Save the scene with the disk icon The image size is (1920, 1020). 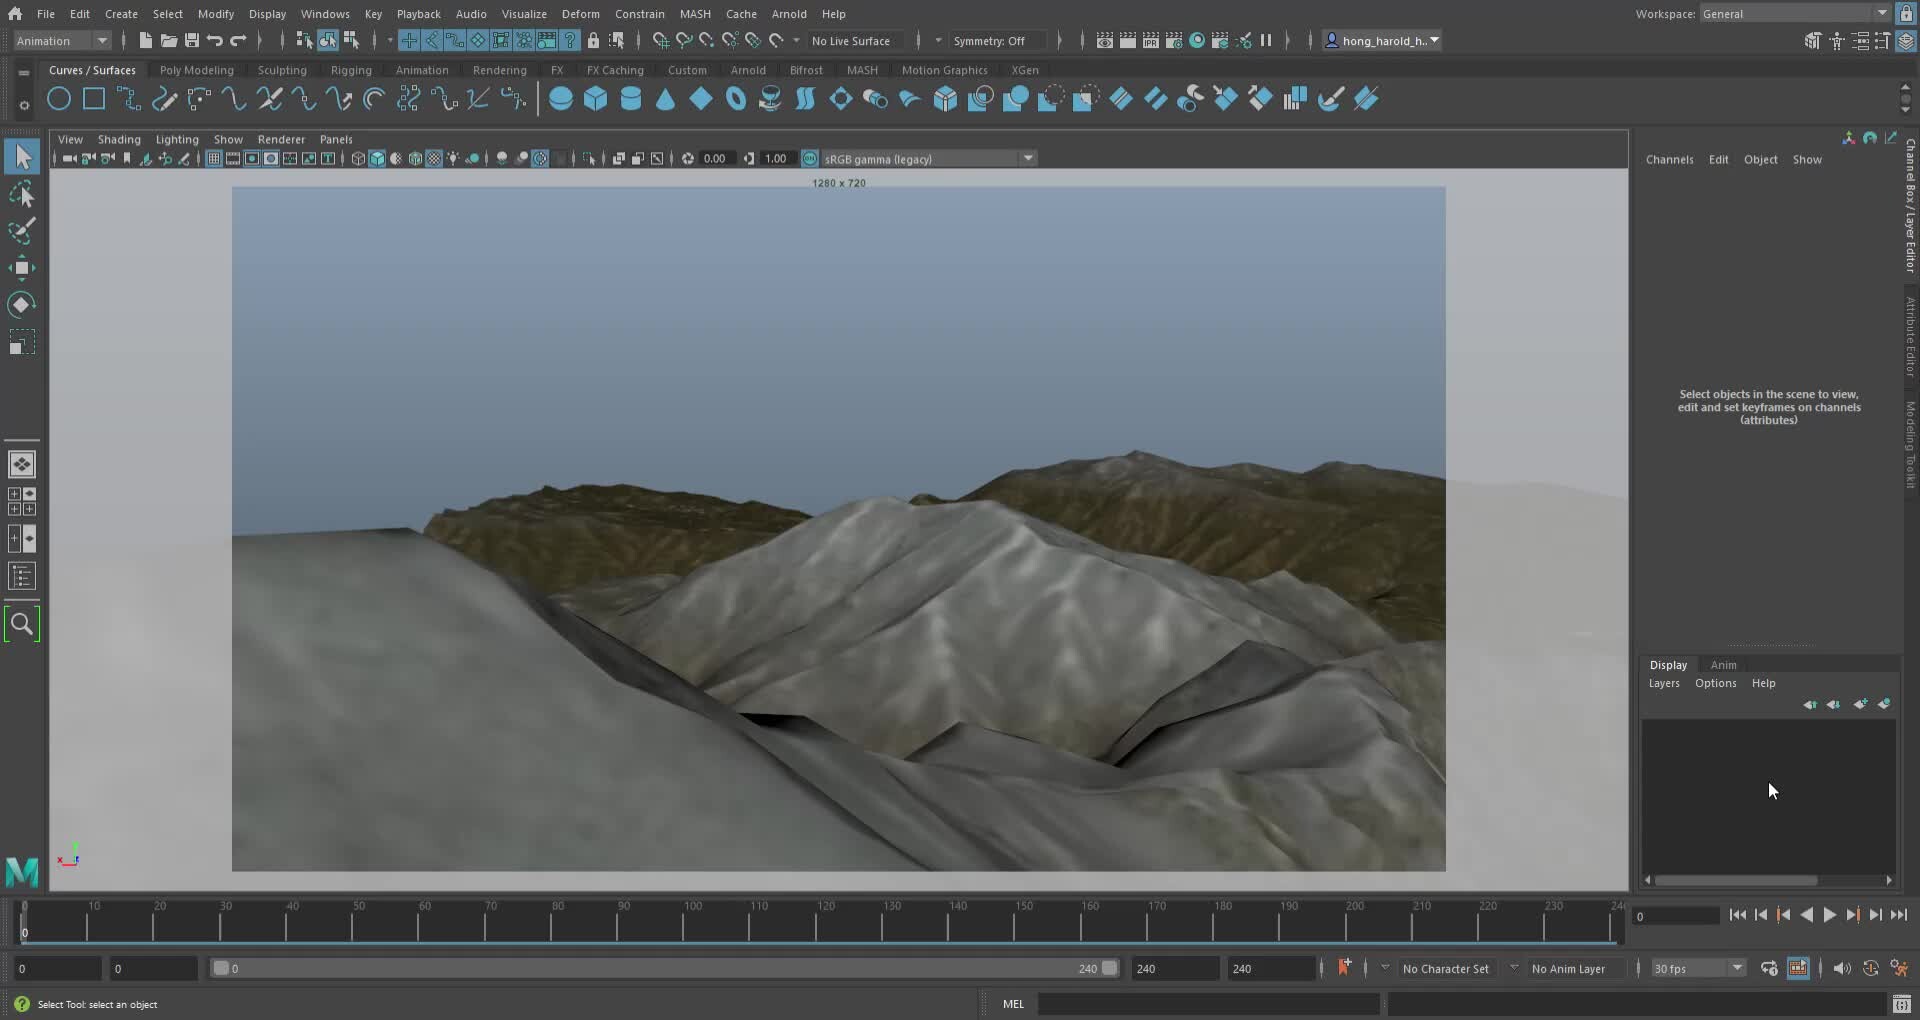(x=191, y=41)
